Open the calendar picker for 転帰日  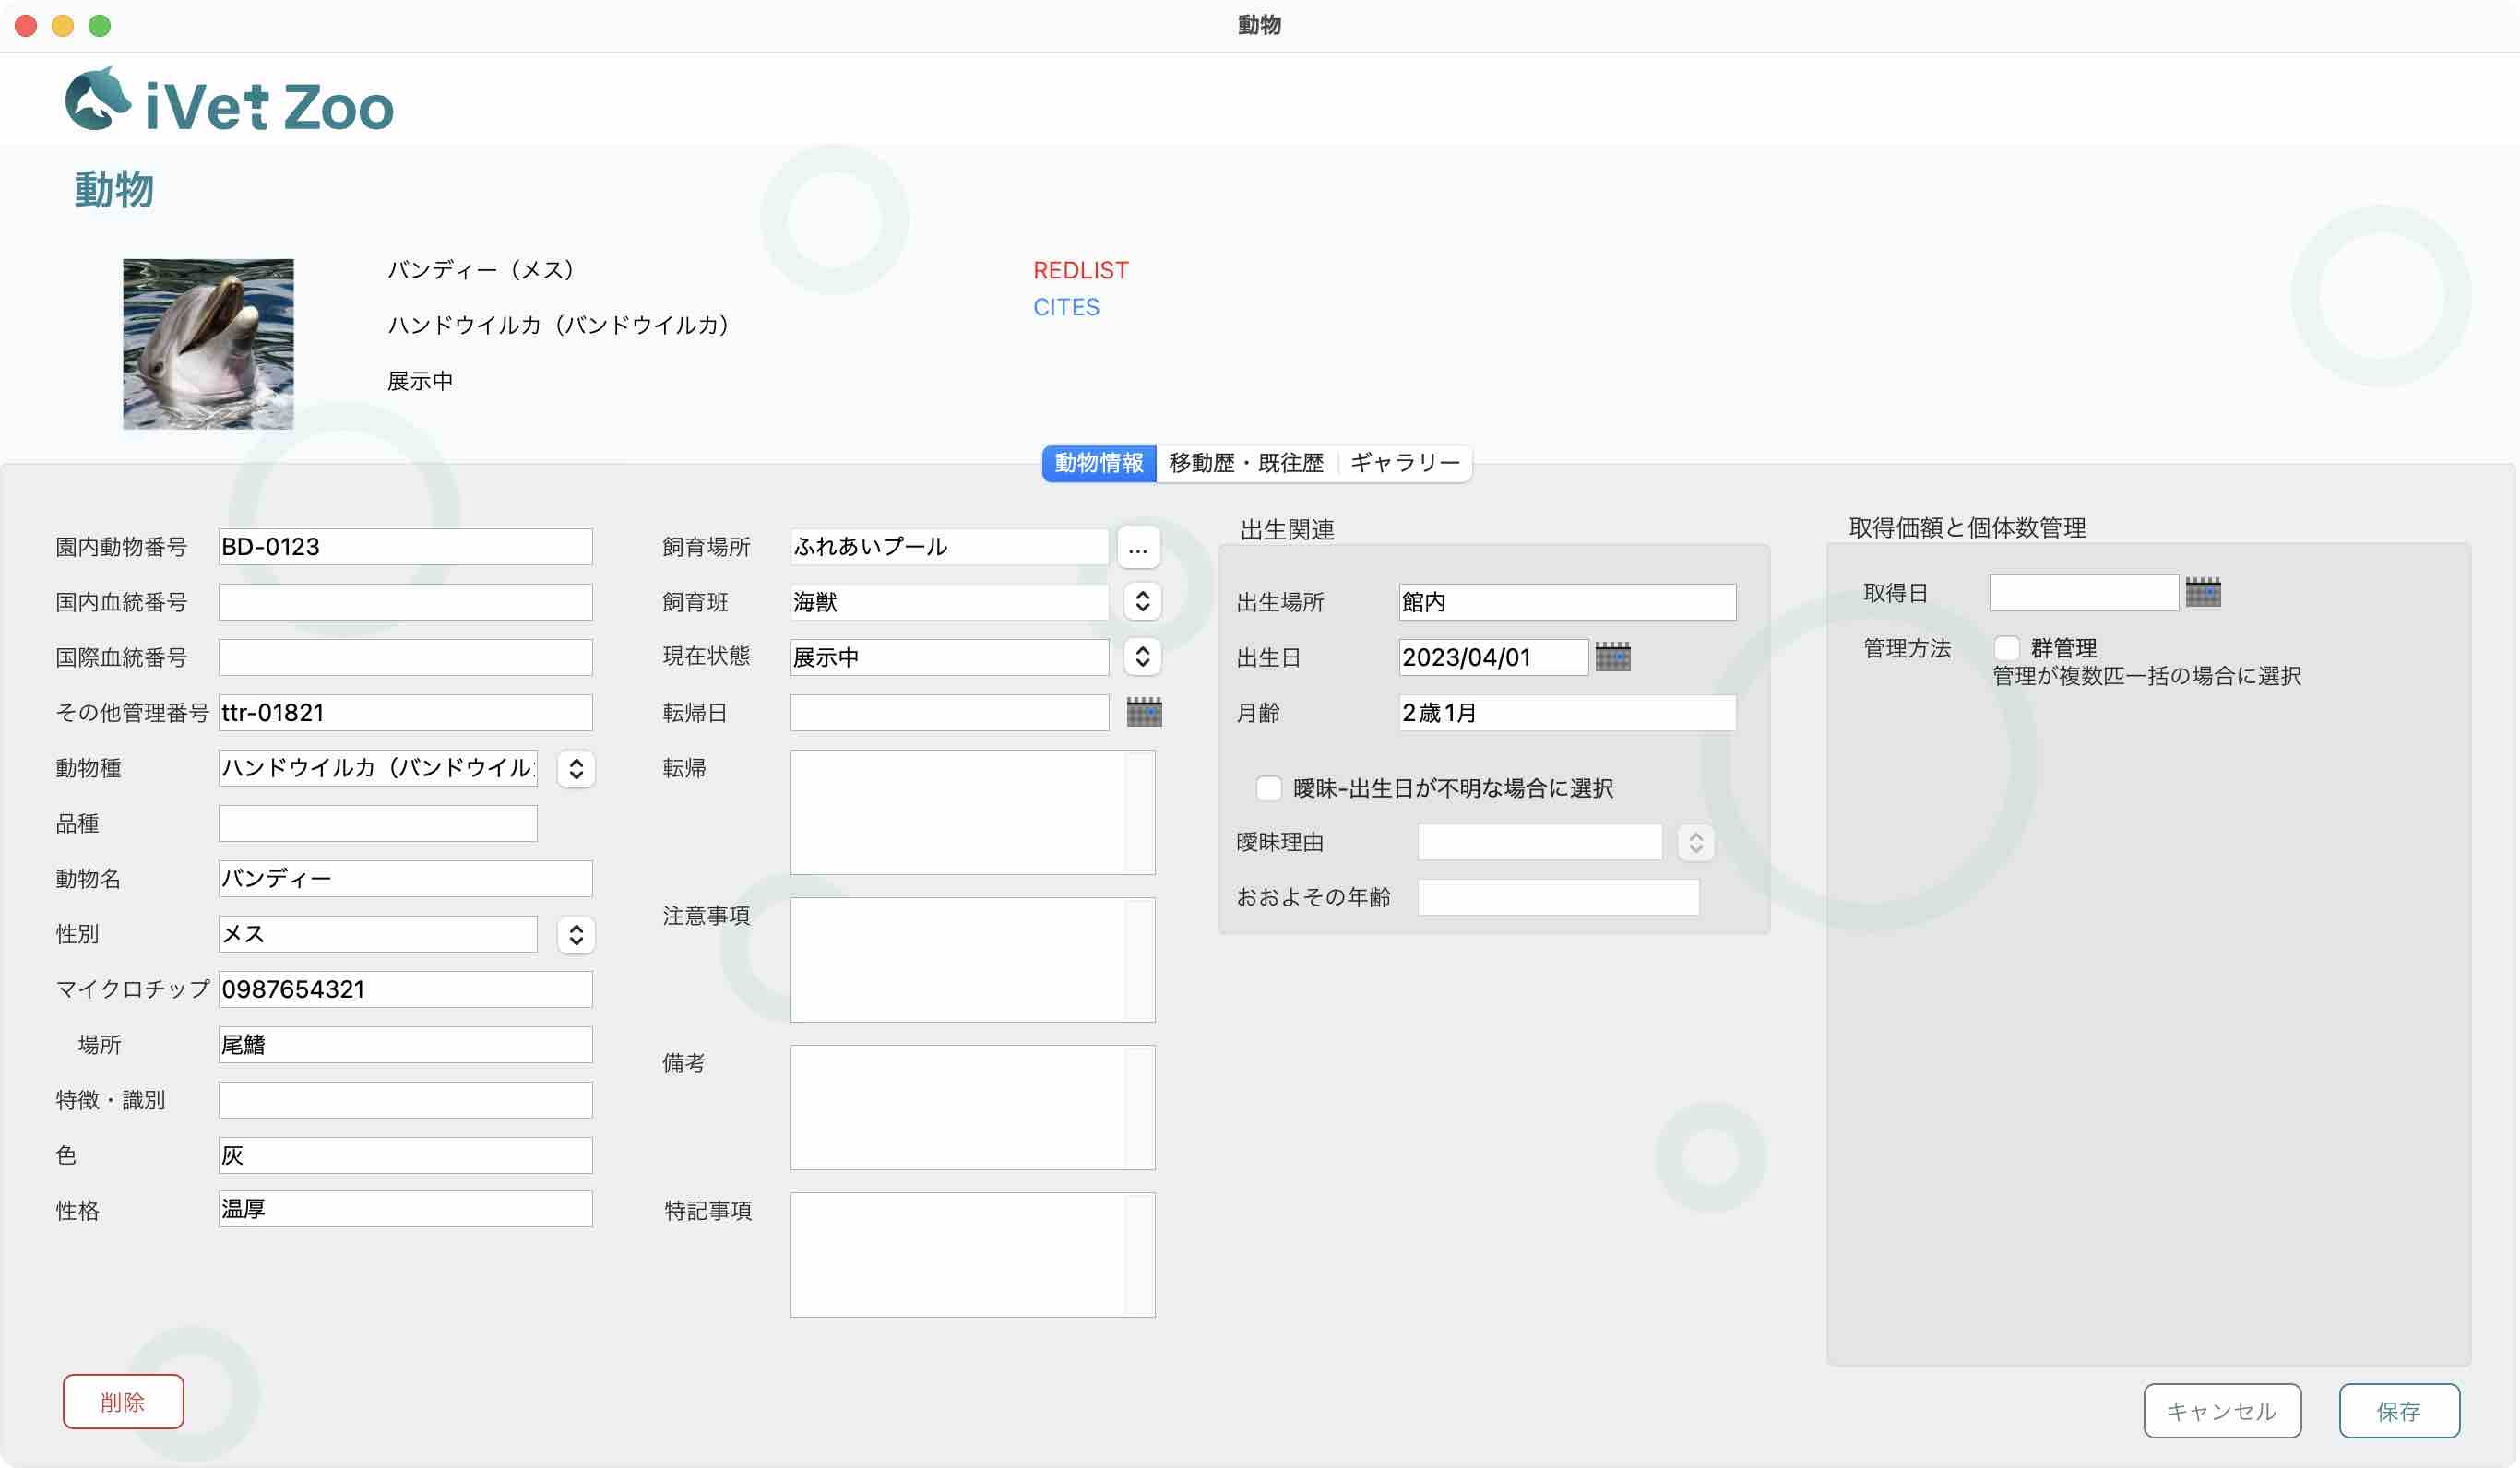pyautogui.click(x=1143, y=713)
